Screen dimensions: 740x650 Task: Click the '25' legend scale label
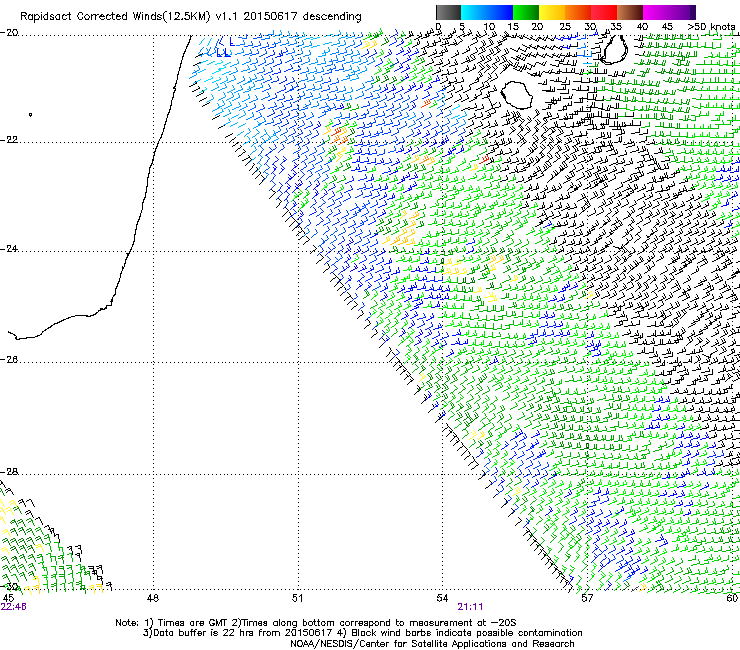click(x=564, y=26)
